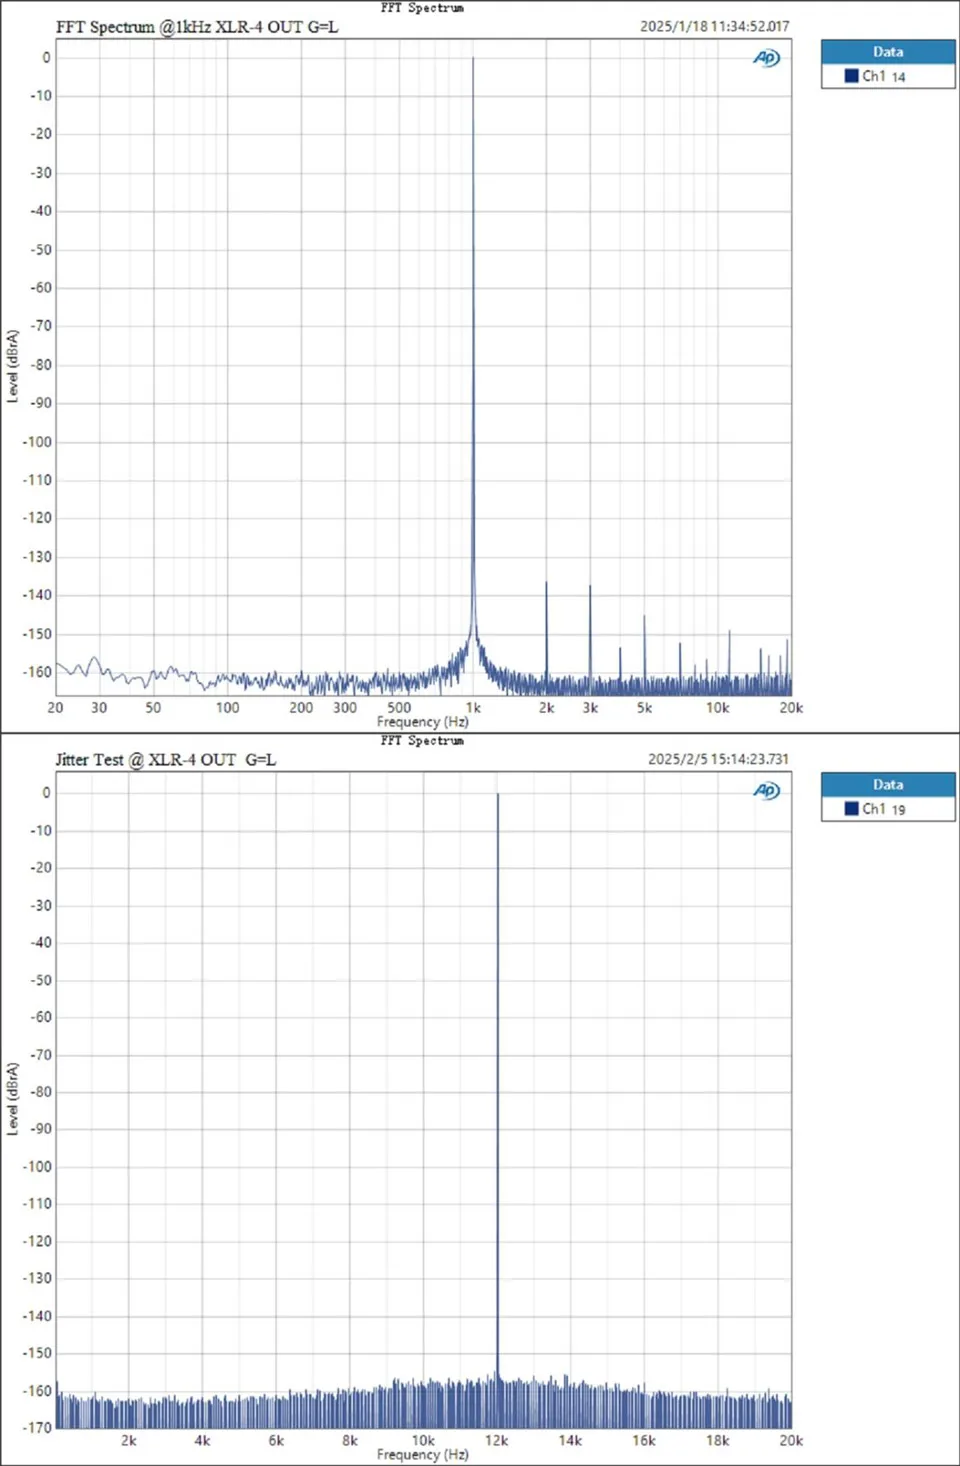Image resolution: width=960 pixels, height=1466 pixels.
Task: Click the Jitter Test @ XLR-4 OUT title
Action: pos(165,760)
